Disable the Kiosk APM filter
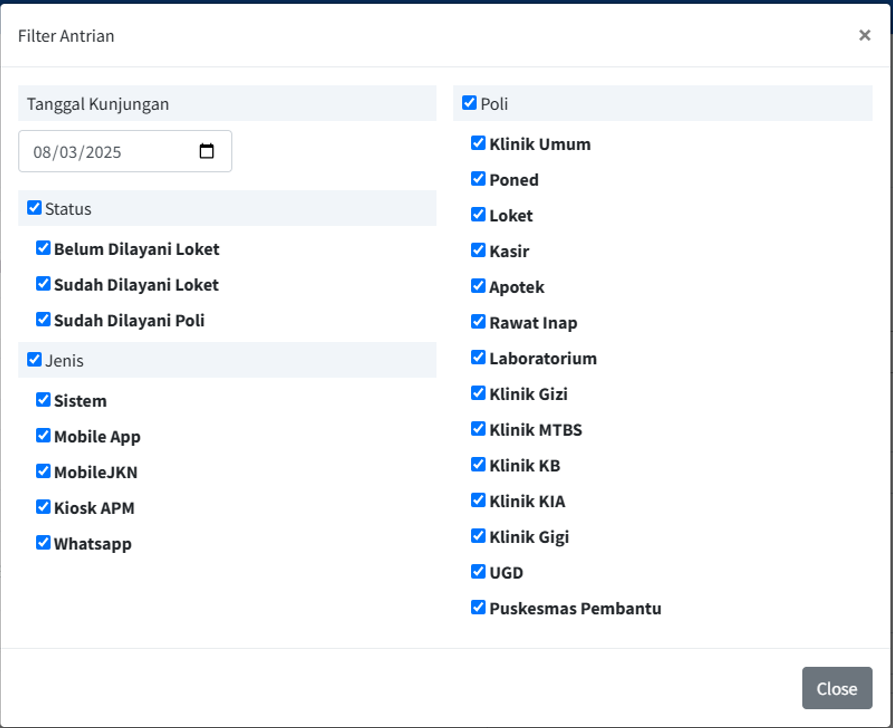The height and width of the screenshot is (728, 893). [x=43, y=507]
